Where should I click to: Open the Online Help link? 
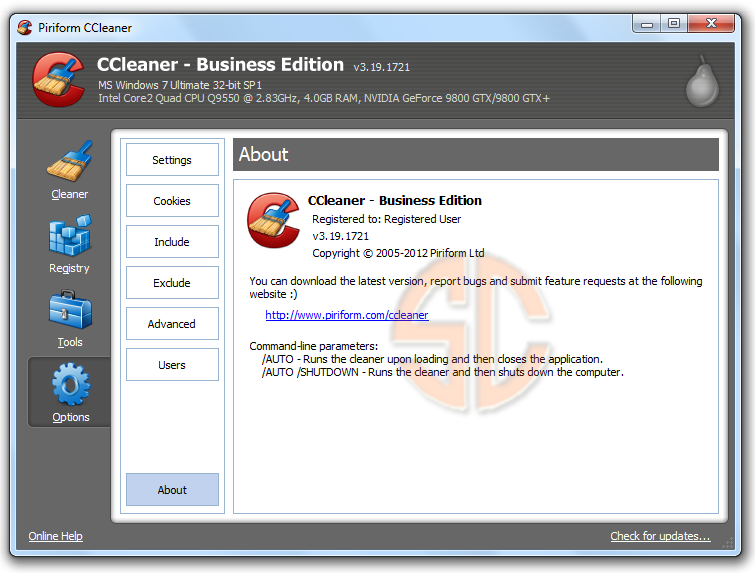coord(55,536)
